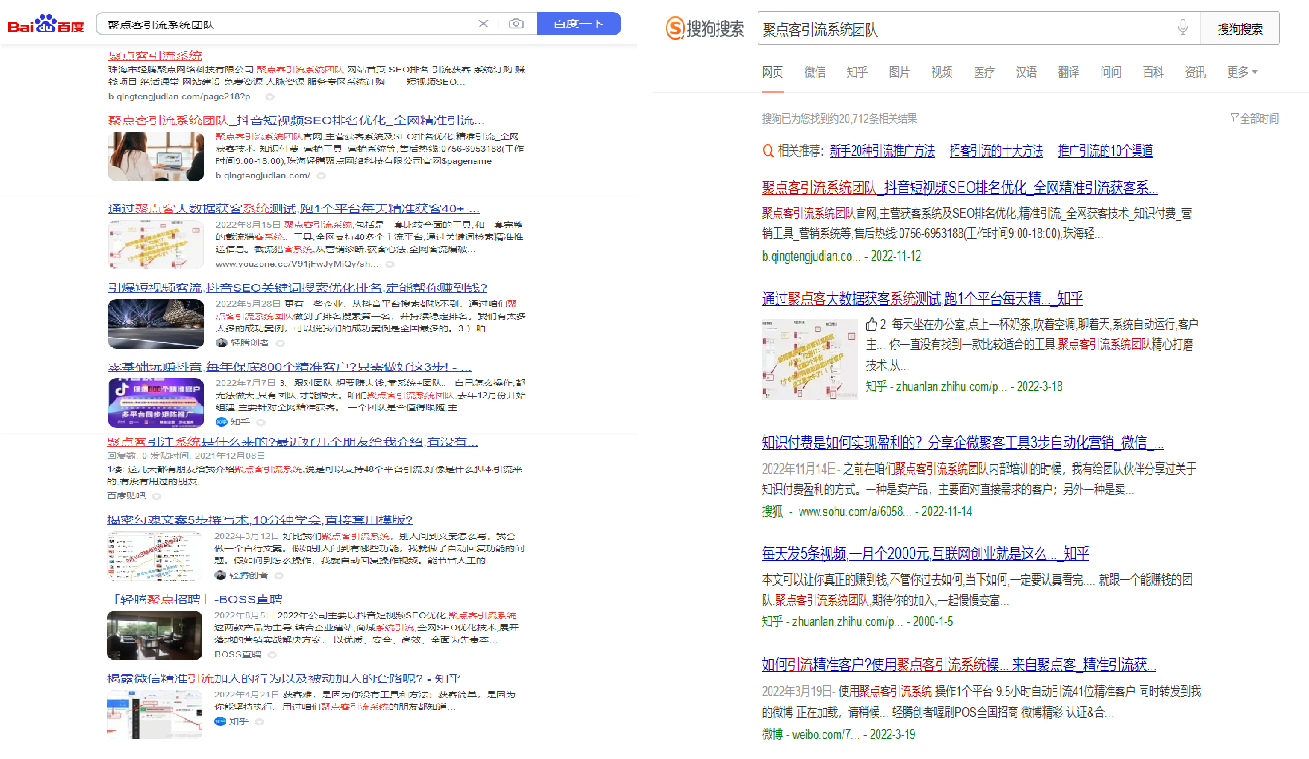The height and width of the screenshot is (759, 1309).
Task: Open Baidu result 通过聚点客大数据获客系统测试
Action: click(292, 208)
